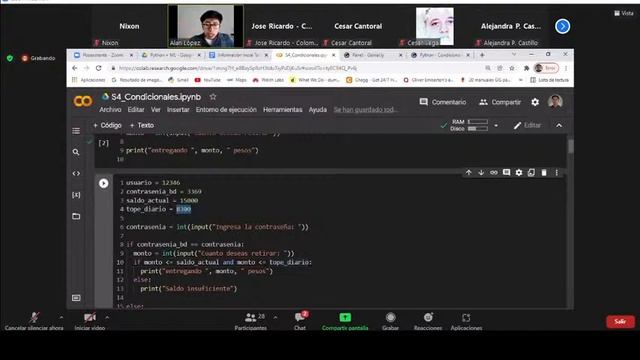Show more bookmarks with the double chevron
This screenshot has width=640, height=360.
[x=520, y=80]
